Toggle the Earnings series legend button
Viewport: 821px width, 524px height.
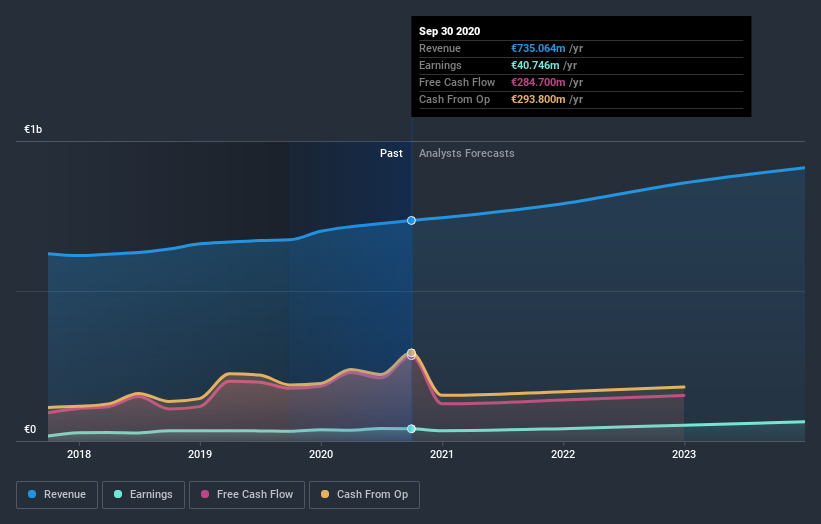point(143,495)
